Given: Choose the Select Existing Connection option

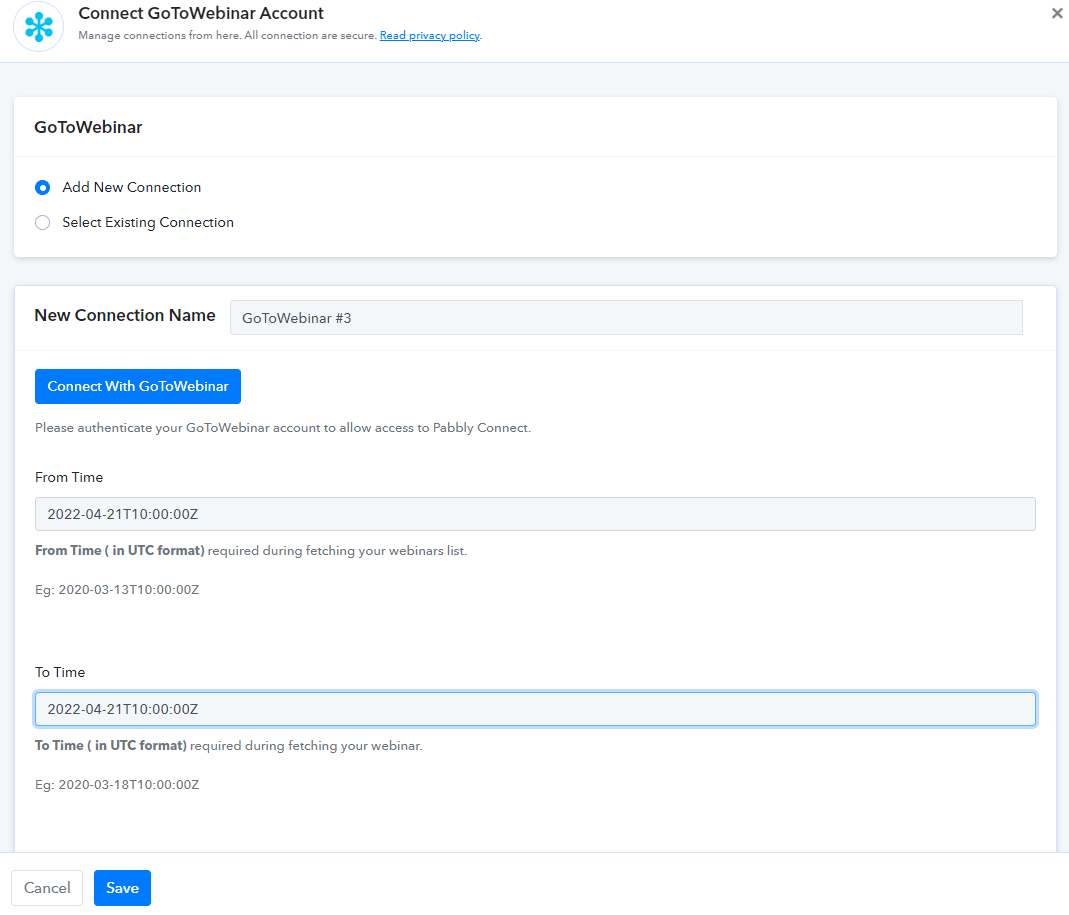Looking at the screenshot, I should tap(42, 222).
